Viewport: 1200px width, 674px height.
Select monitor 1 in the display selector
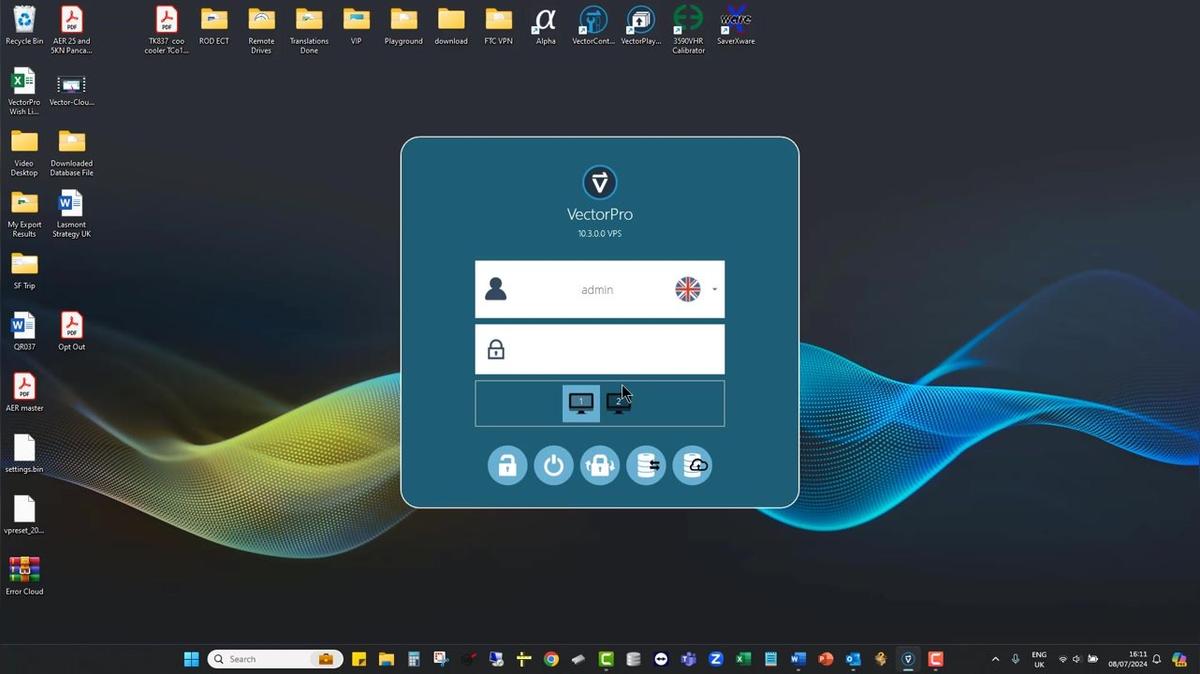point(581,403)
